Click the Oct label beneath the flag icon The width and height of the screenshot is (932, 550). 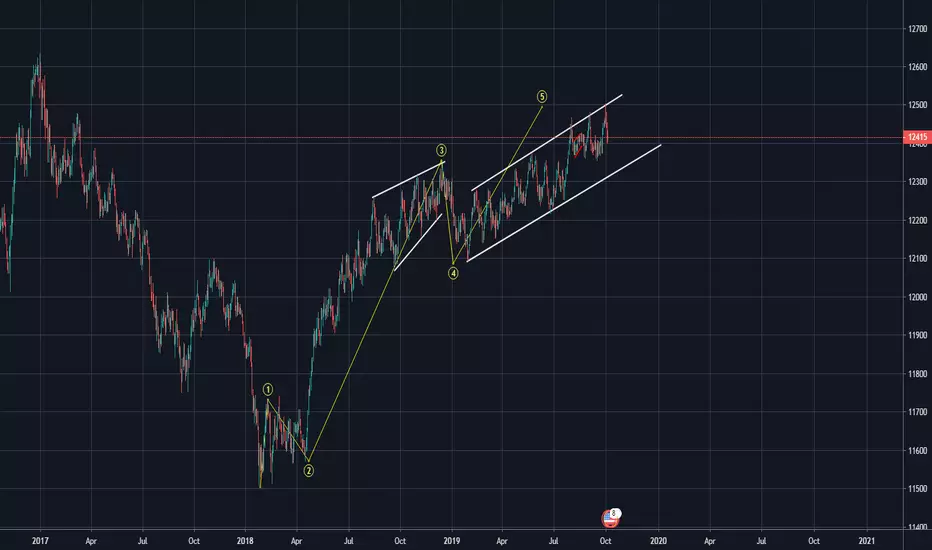(x=605, y=540)
